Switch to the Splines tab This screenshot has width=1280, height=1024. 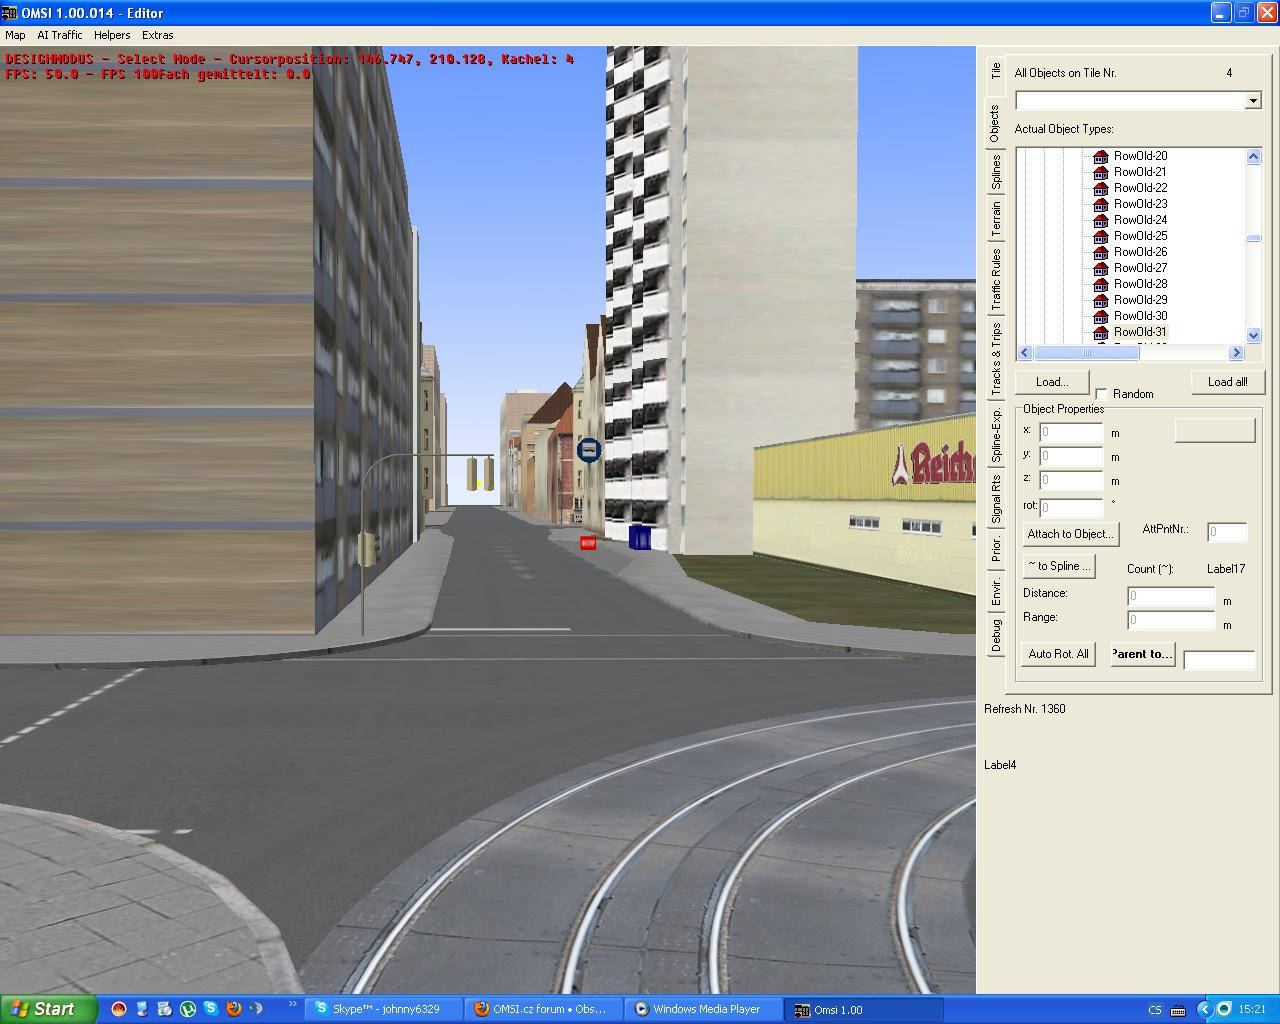click(996, 172)
